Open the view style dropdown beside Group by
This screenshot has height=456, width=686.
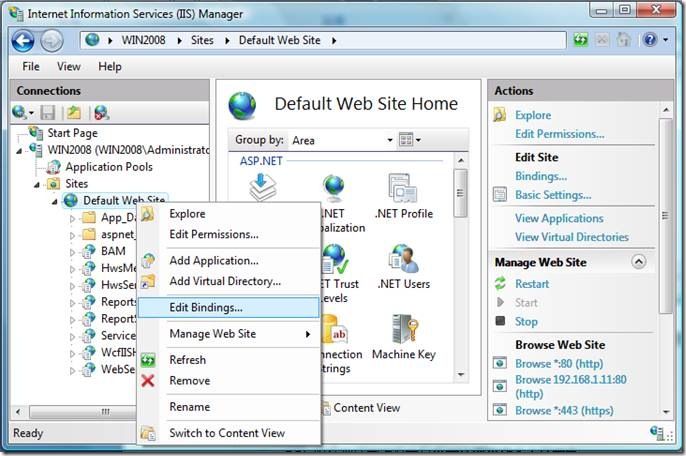[x=410, y=140]
